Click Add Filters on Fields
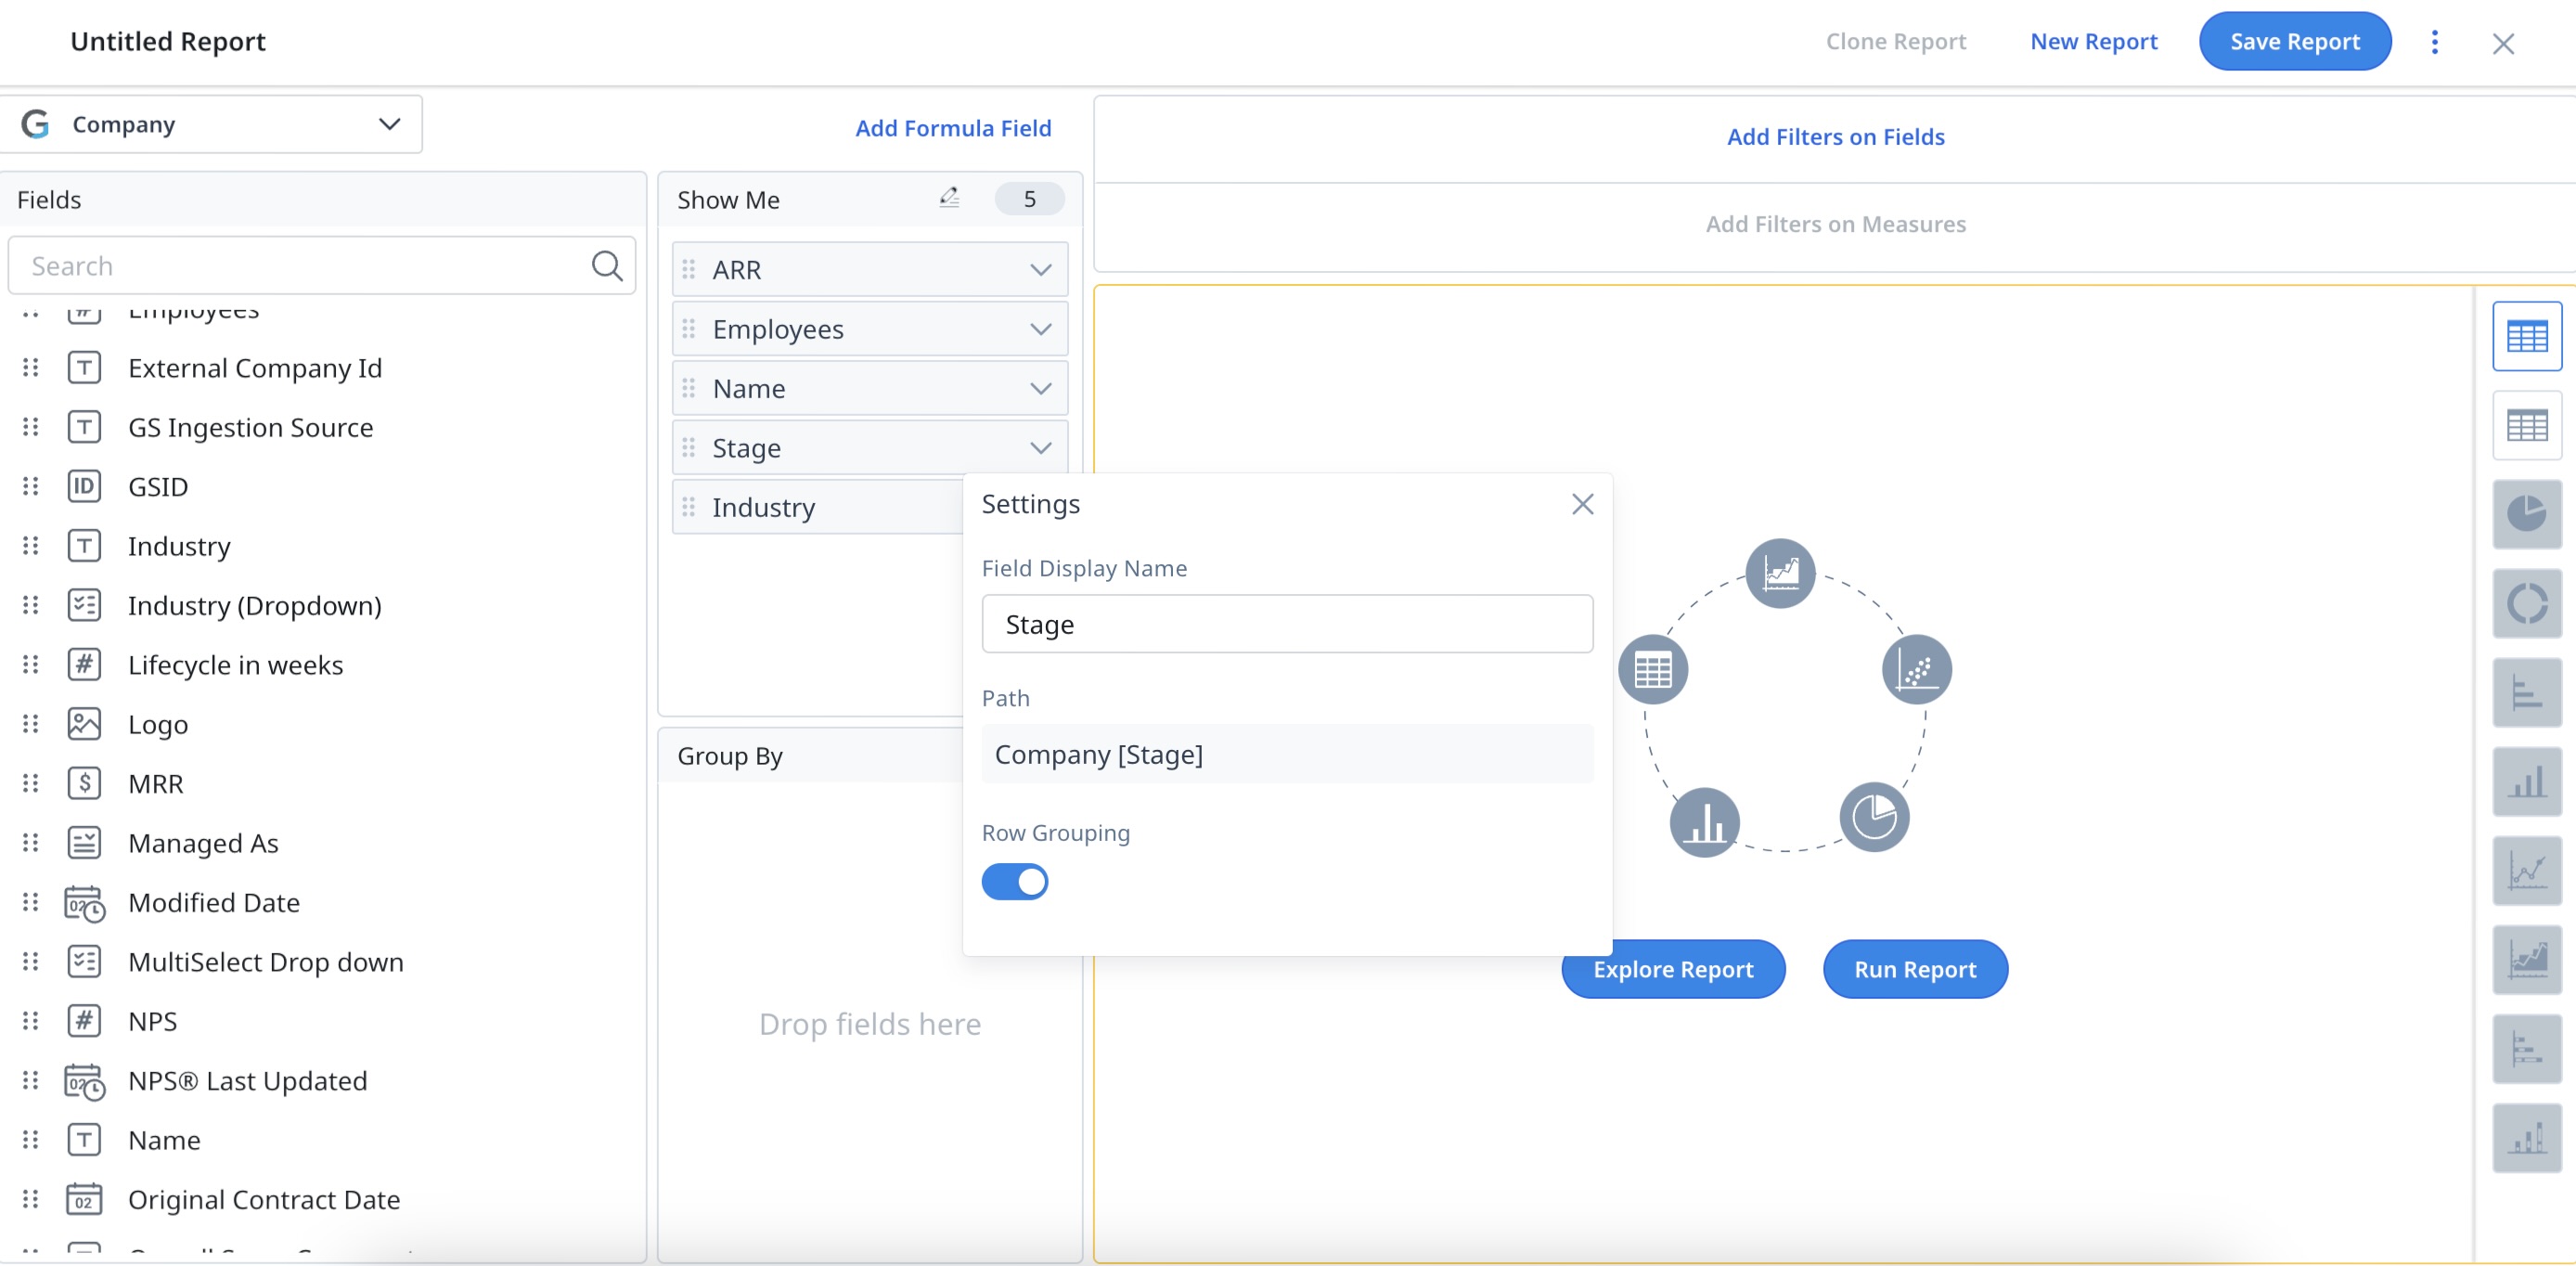2576x1266 pixels. point(1835,137)
